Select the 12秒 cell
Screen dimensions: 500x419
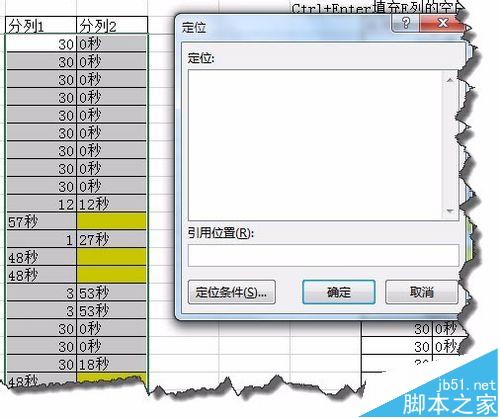(x=112, y=203)
